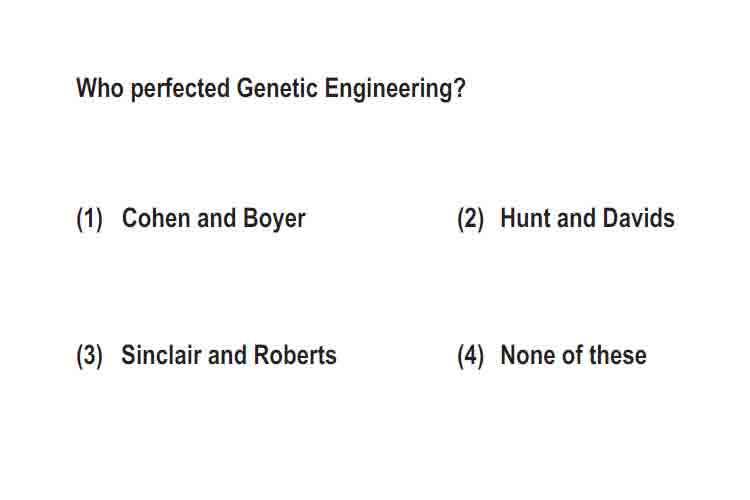Click the (1) option number label
Viewport: 750px width, 500px height.
[89, 219]
